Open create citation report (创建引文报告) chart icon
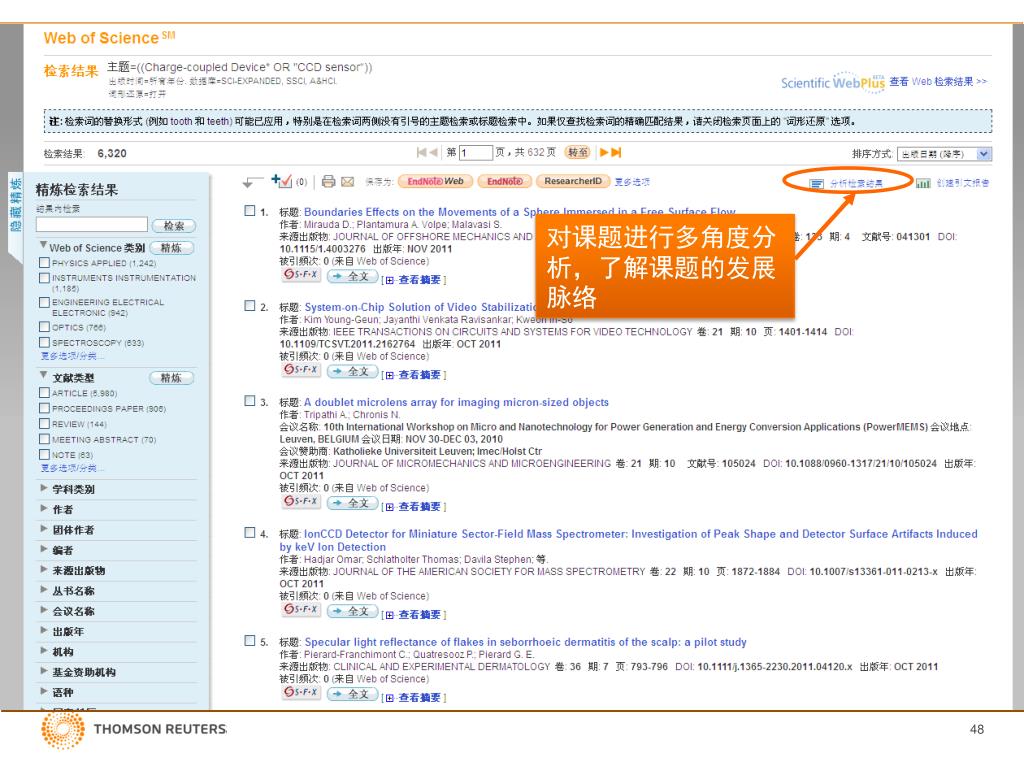The height and width of the screenshot is (768, 1024). pos(923,184)
